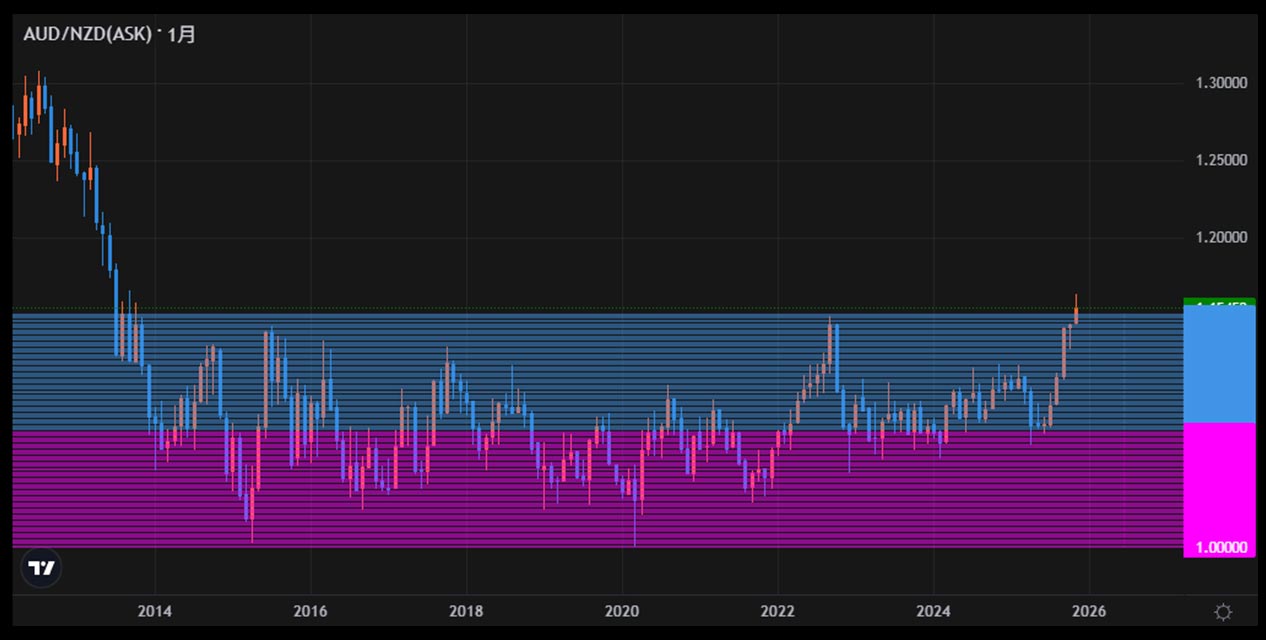Click the 2024 time axis label
Image resolution: width=1266 pixels, height=640 pixels.
tap(933, 611)
